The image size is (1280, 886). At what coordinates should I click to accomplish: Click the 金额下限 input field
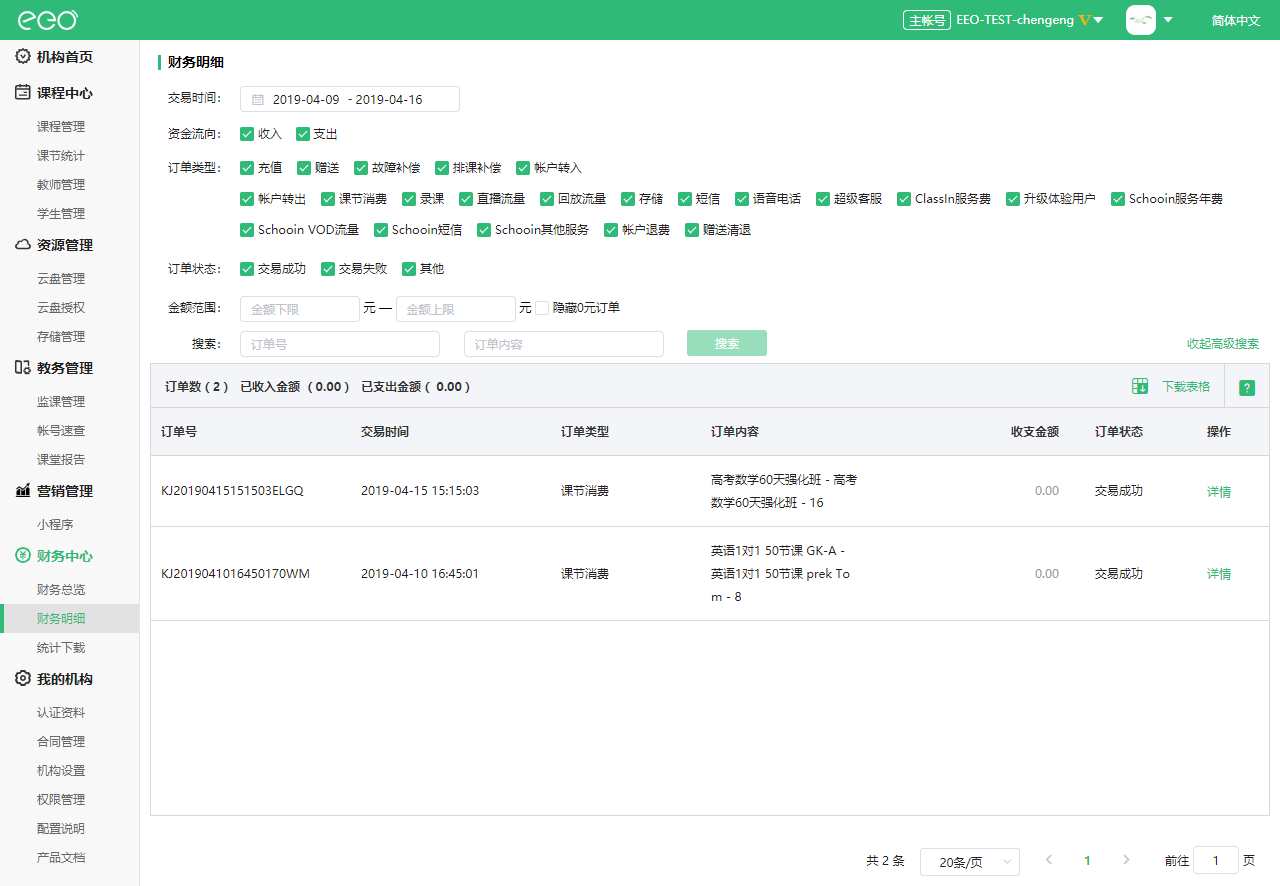point(300,309)
